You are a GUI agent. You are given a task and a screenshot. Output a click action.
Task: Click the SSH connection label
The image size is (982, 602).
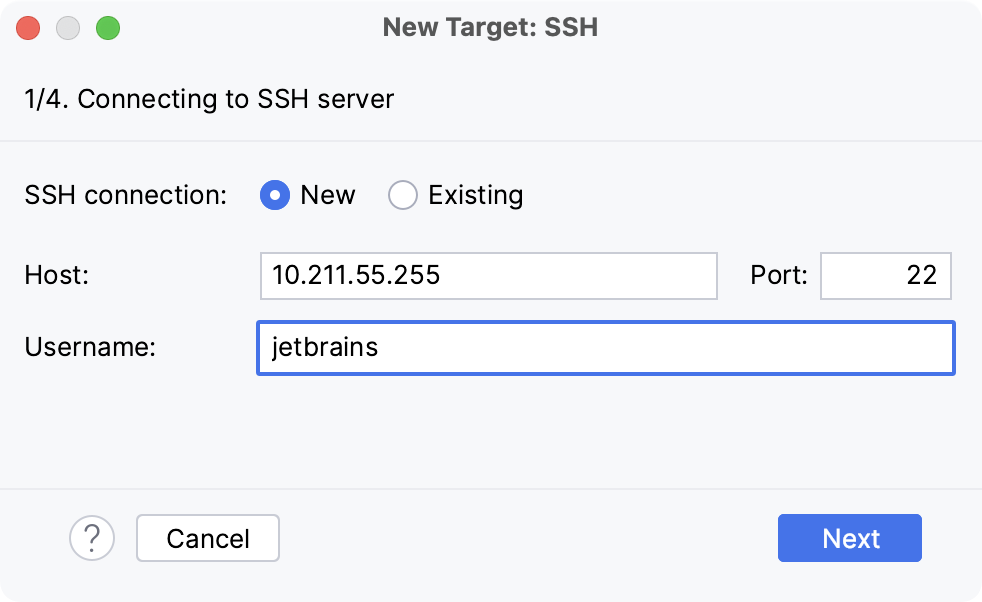coord(122,195)
